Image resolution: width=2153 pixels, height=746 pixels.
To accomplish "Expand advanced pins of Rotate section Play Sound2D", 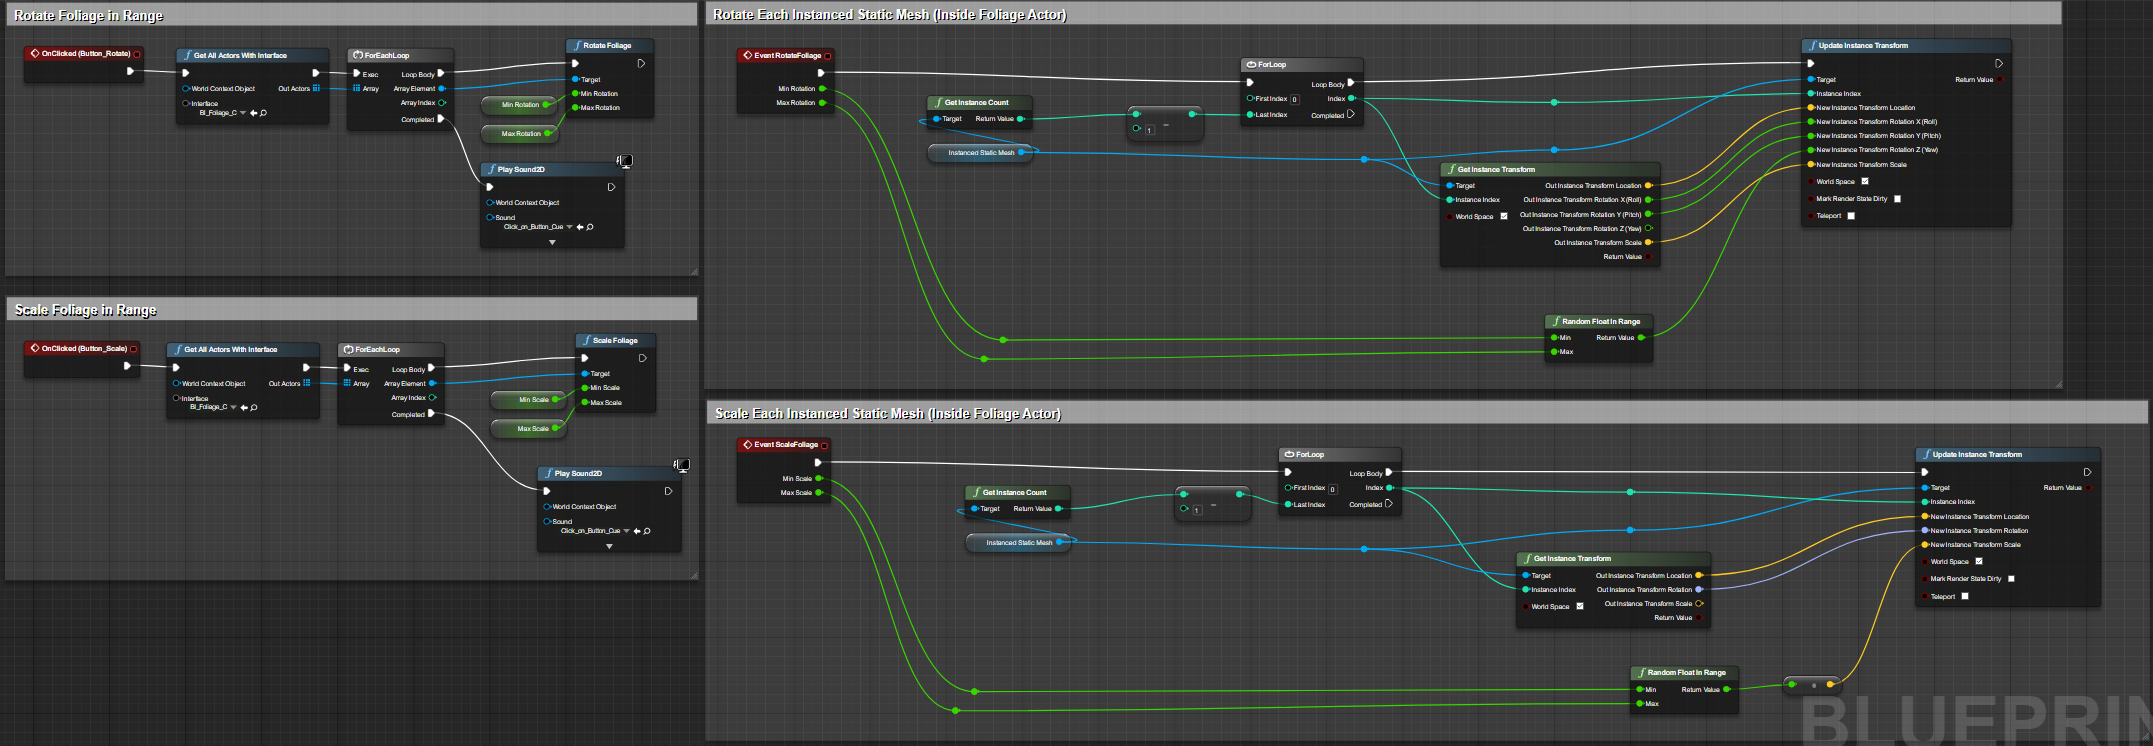I will click(x=552, y=242).
